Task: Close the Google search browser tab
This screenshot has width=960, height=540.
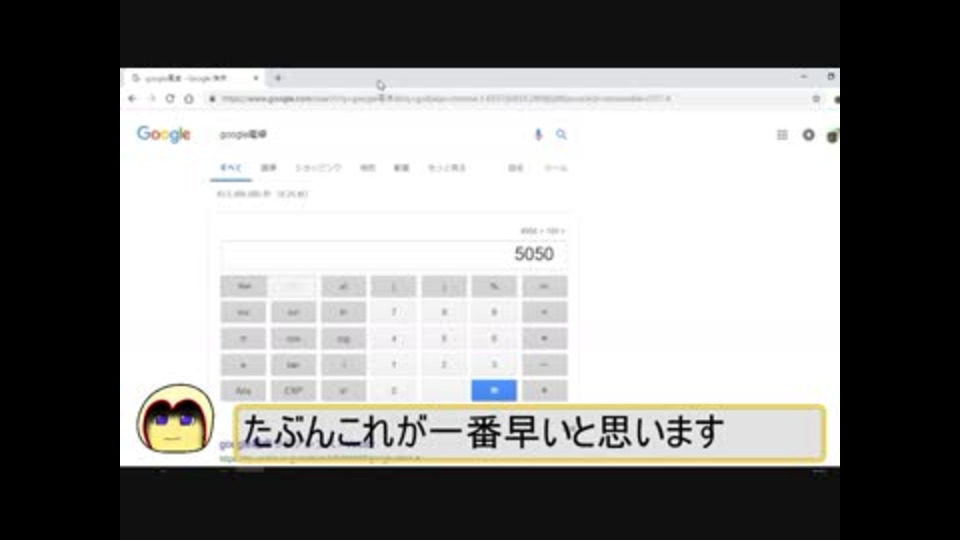Action: point(256,78)
